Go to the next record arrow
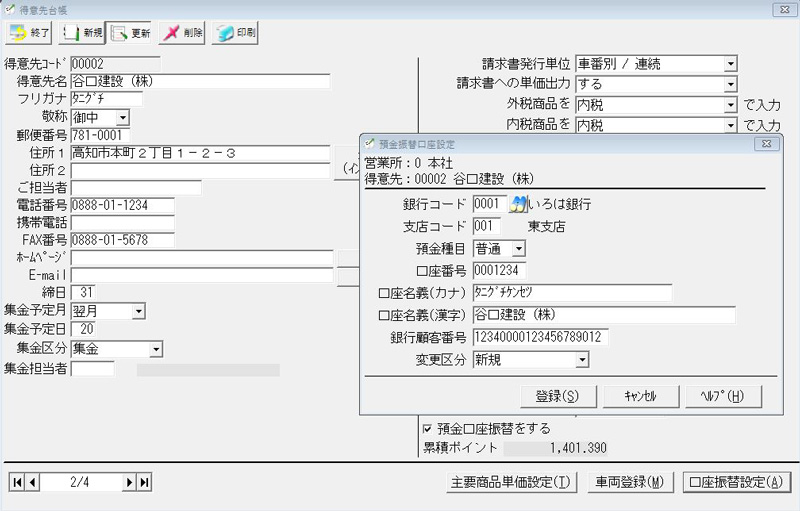 [x=129, y=483]
